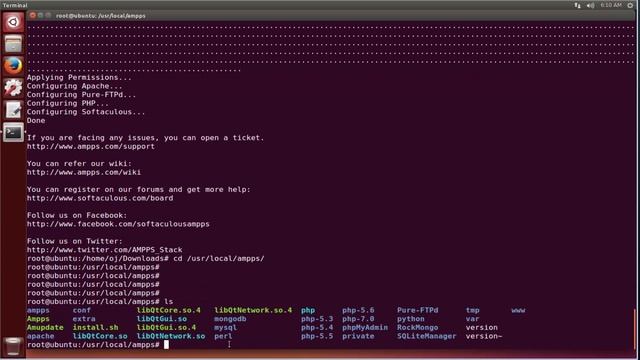Click the 'perl' directory entry

point(223,336)
